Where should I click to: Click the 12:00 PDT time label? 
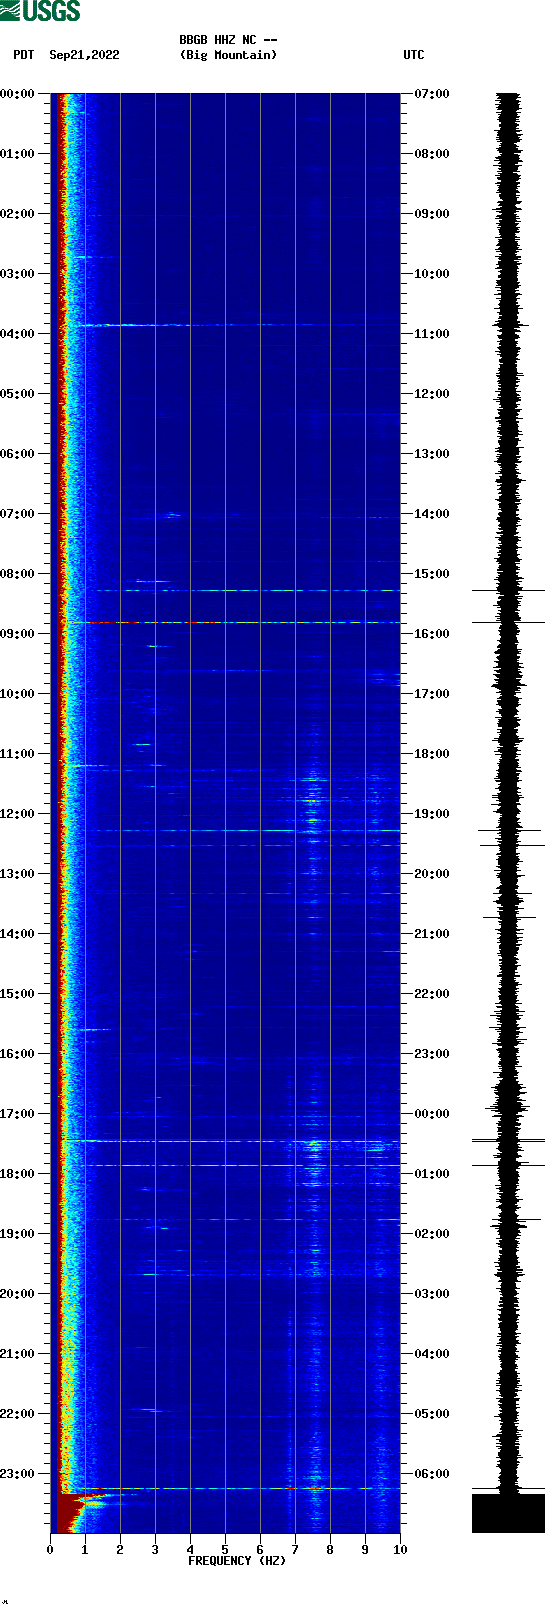pyautogui.click(x=17, y=814)
